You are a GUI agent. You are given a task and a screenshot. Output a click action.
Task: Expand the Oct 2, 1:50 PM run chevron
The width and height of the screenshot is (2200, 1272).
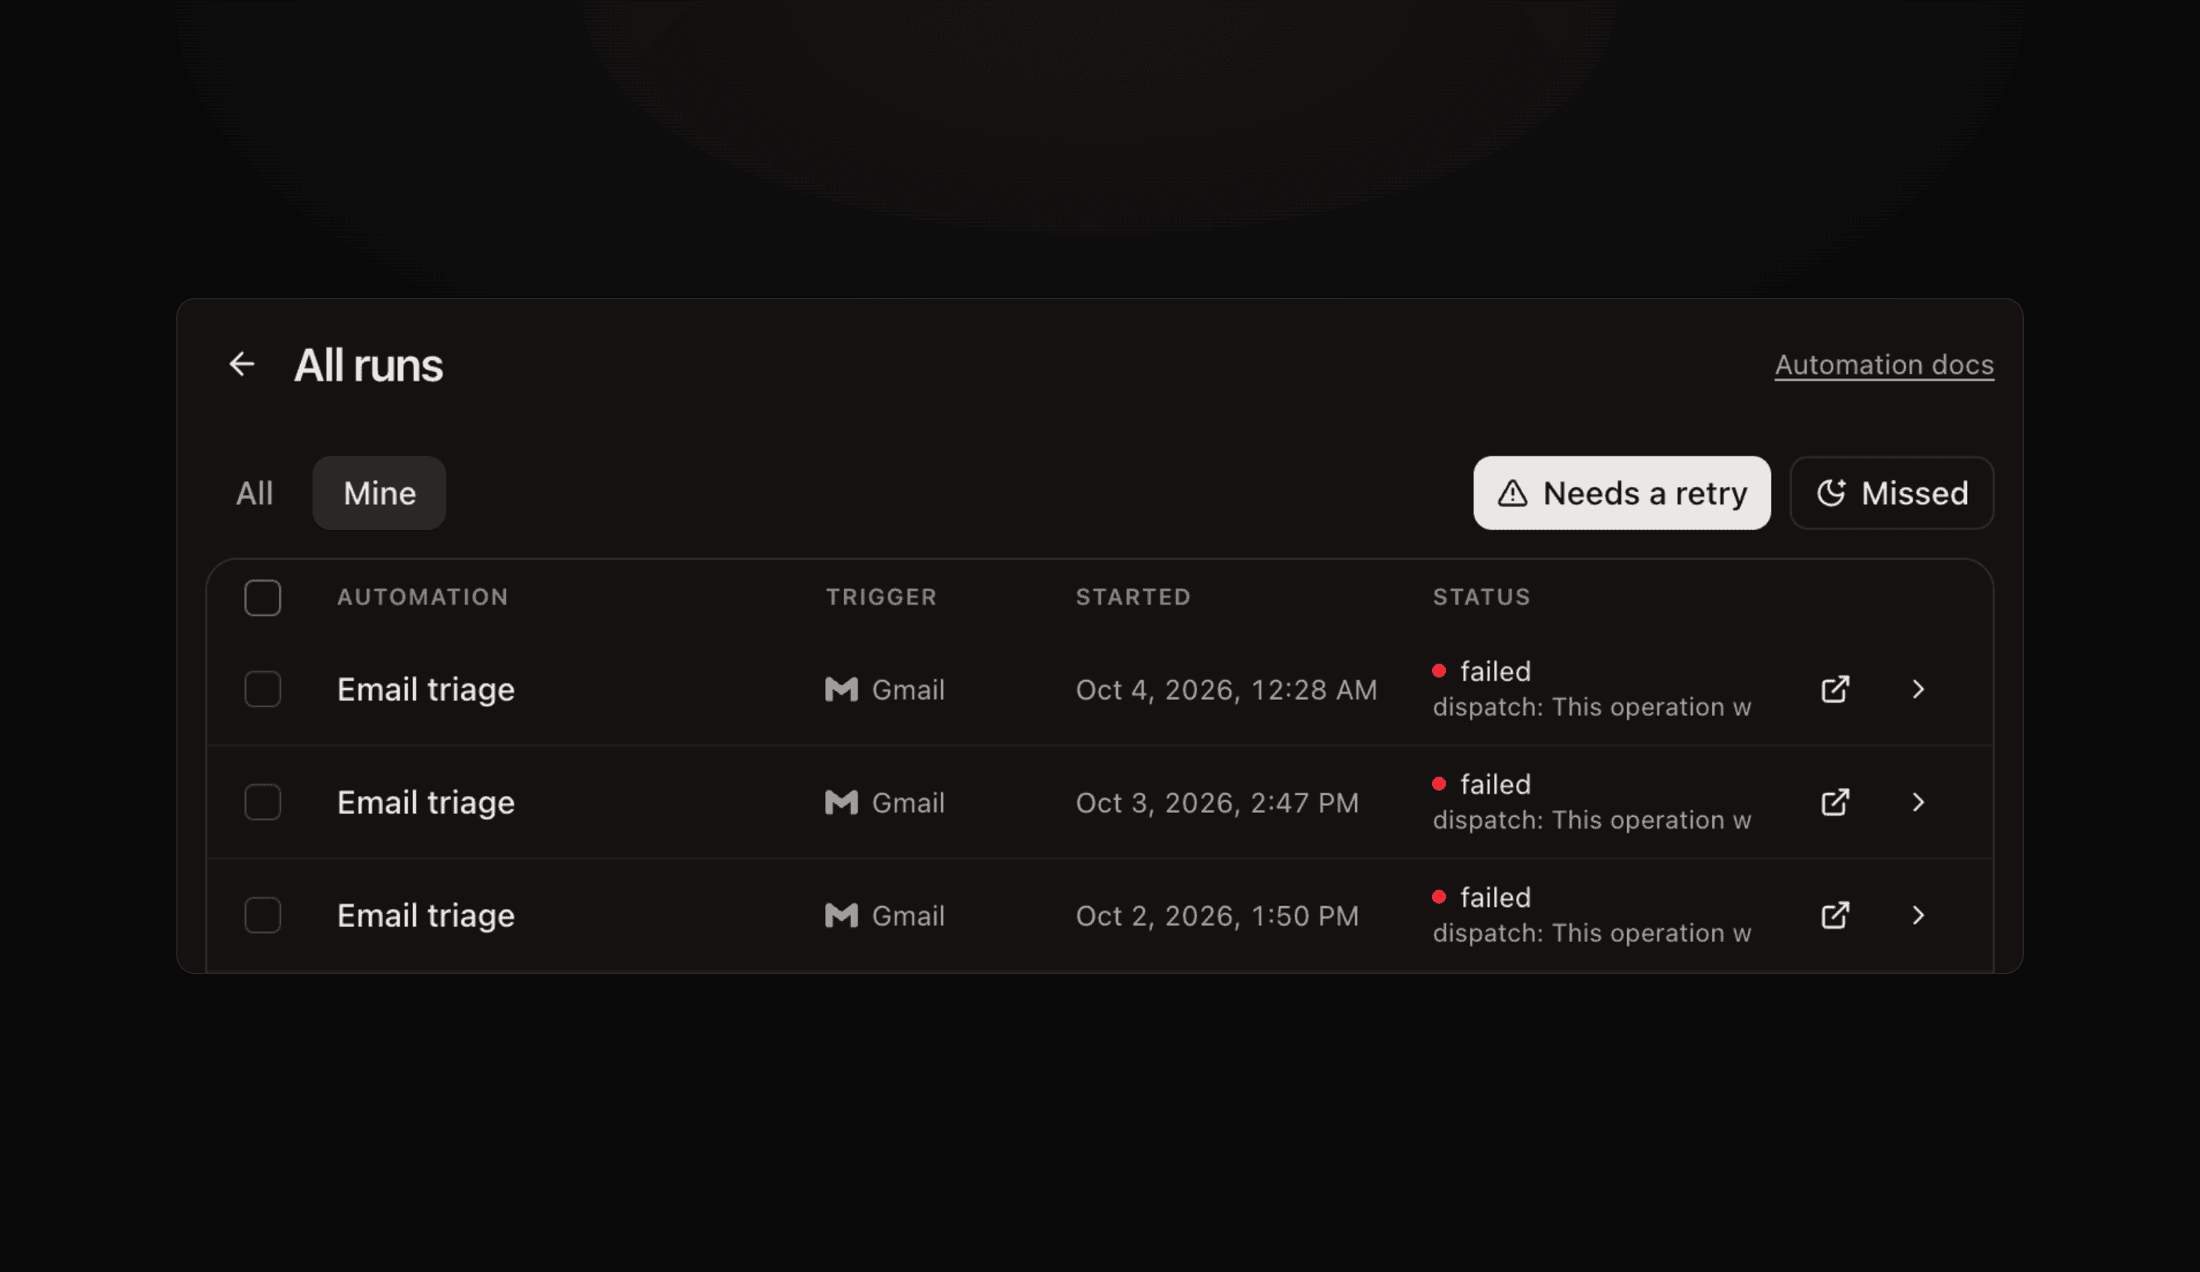(1918, 915)
